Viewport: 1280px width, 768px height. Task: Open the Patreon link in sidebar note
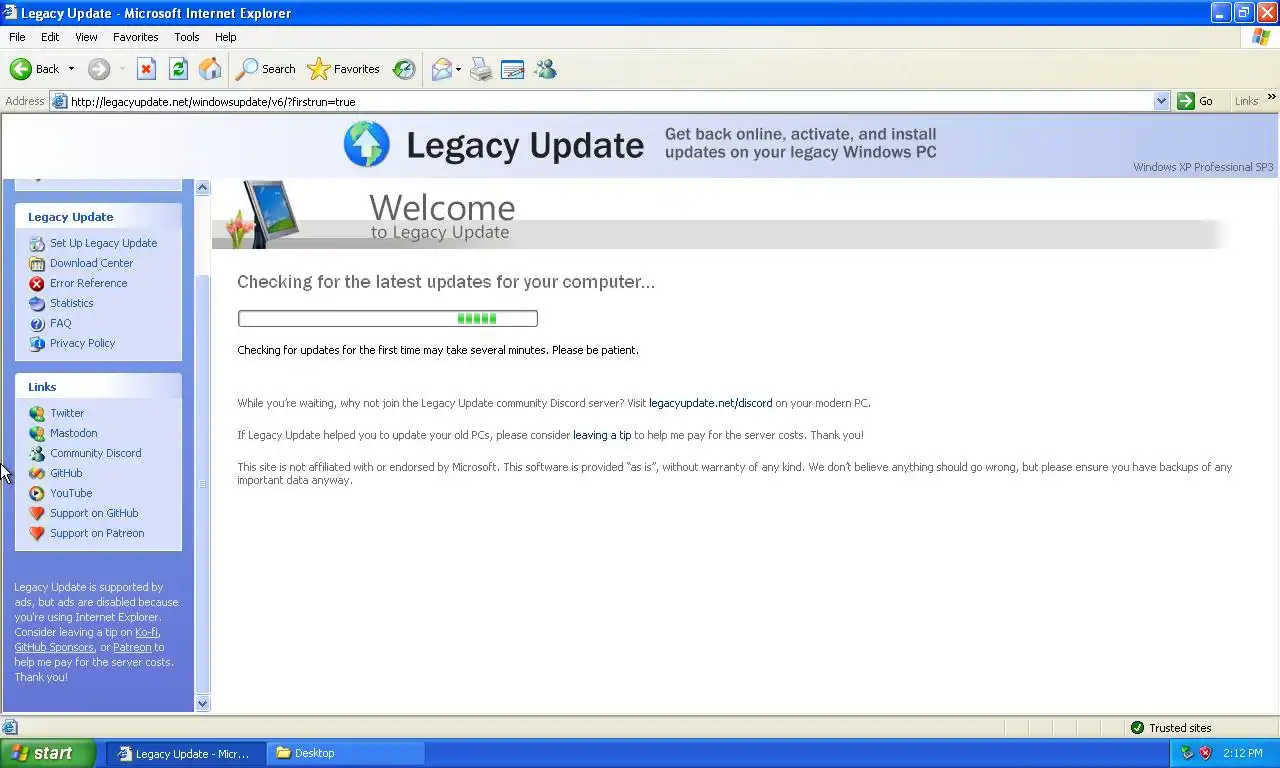click(x=132, y=647)
